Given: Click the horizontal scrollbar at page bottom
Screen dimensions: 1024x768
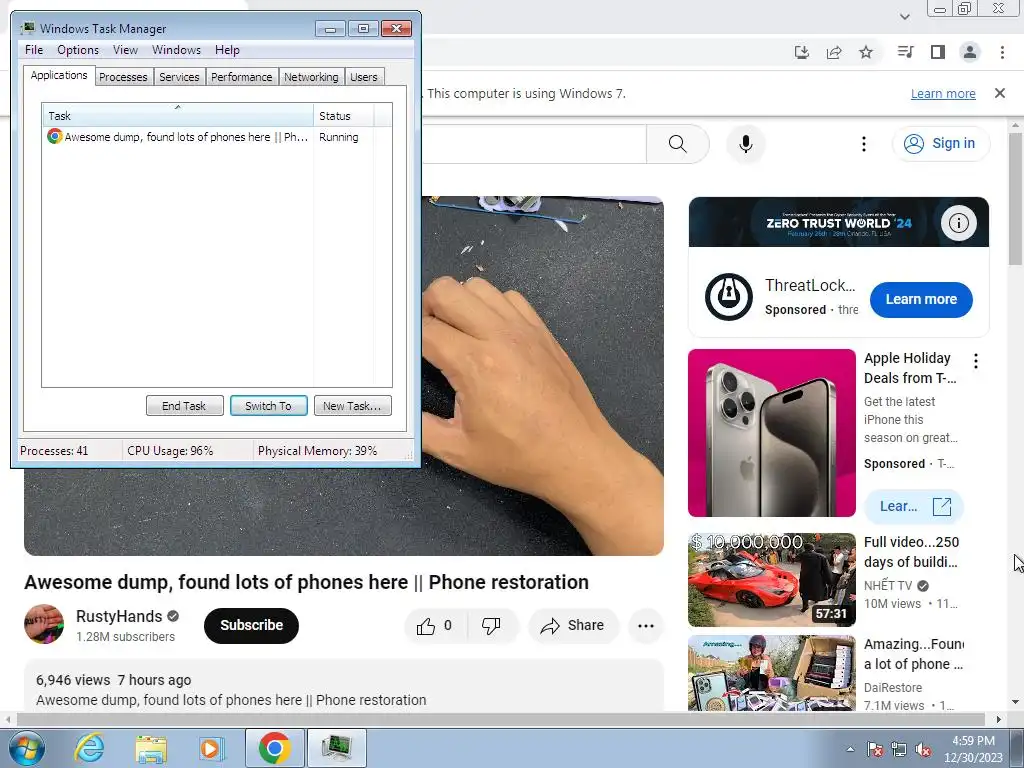Looking at the screenshot, I should coord(501,719).
